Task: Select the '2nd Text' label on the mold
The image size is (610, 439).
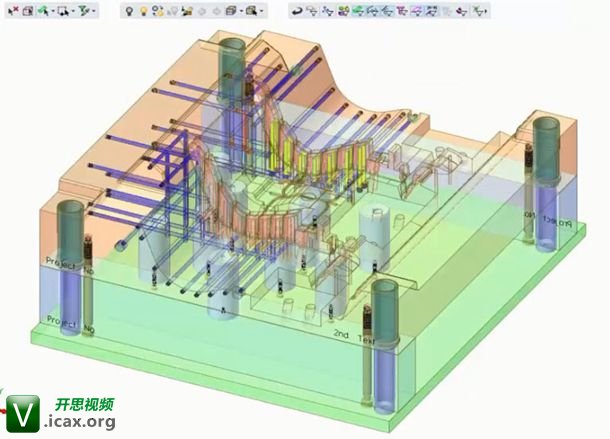Action: pyautogui.click(x=353, y=336)
